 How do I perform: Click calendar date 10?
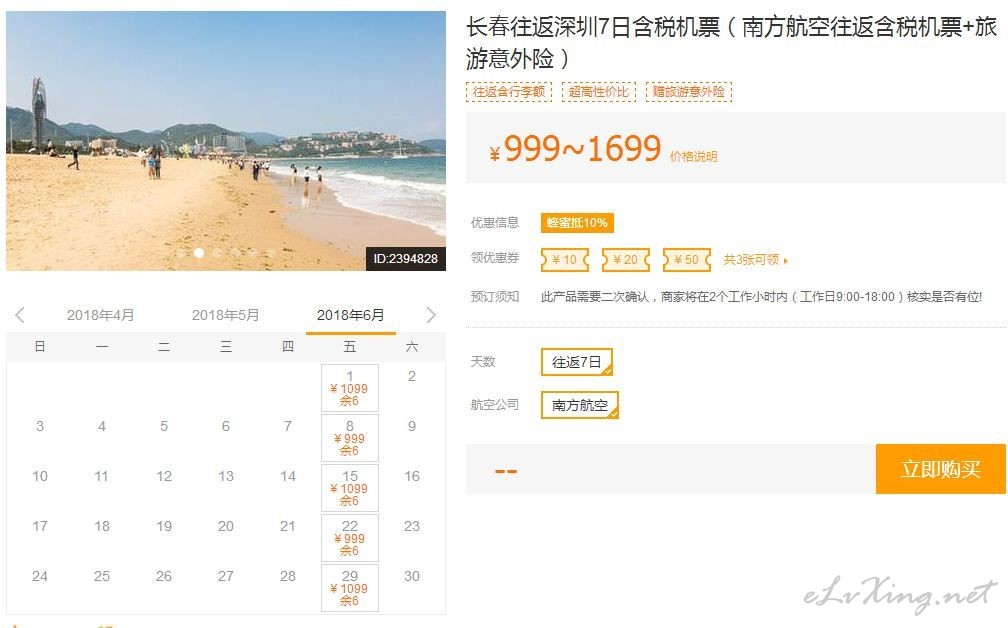tap(40, 476)
